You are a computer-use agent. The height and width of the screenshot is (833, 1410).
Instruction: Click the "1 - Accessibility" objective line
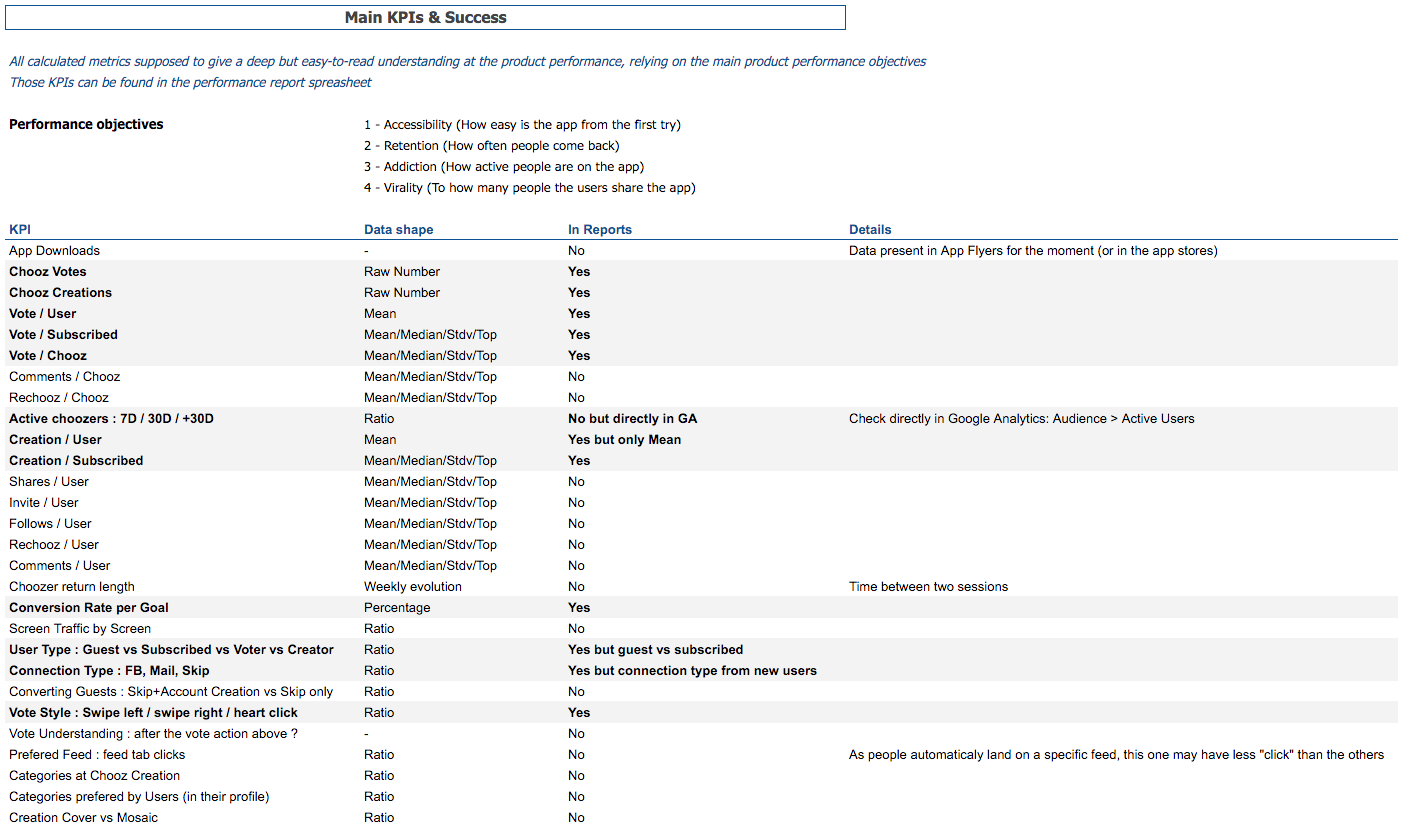coord(522,125)
